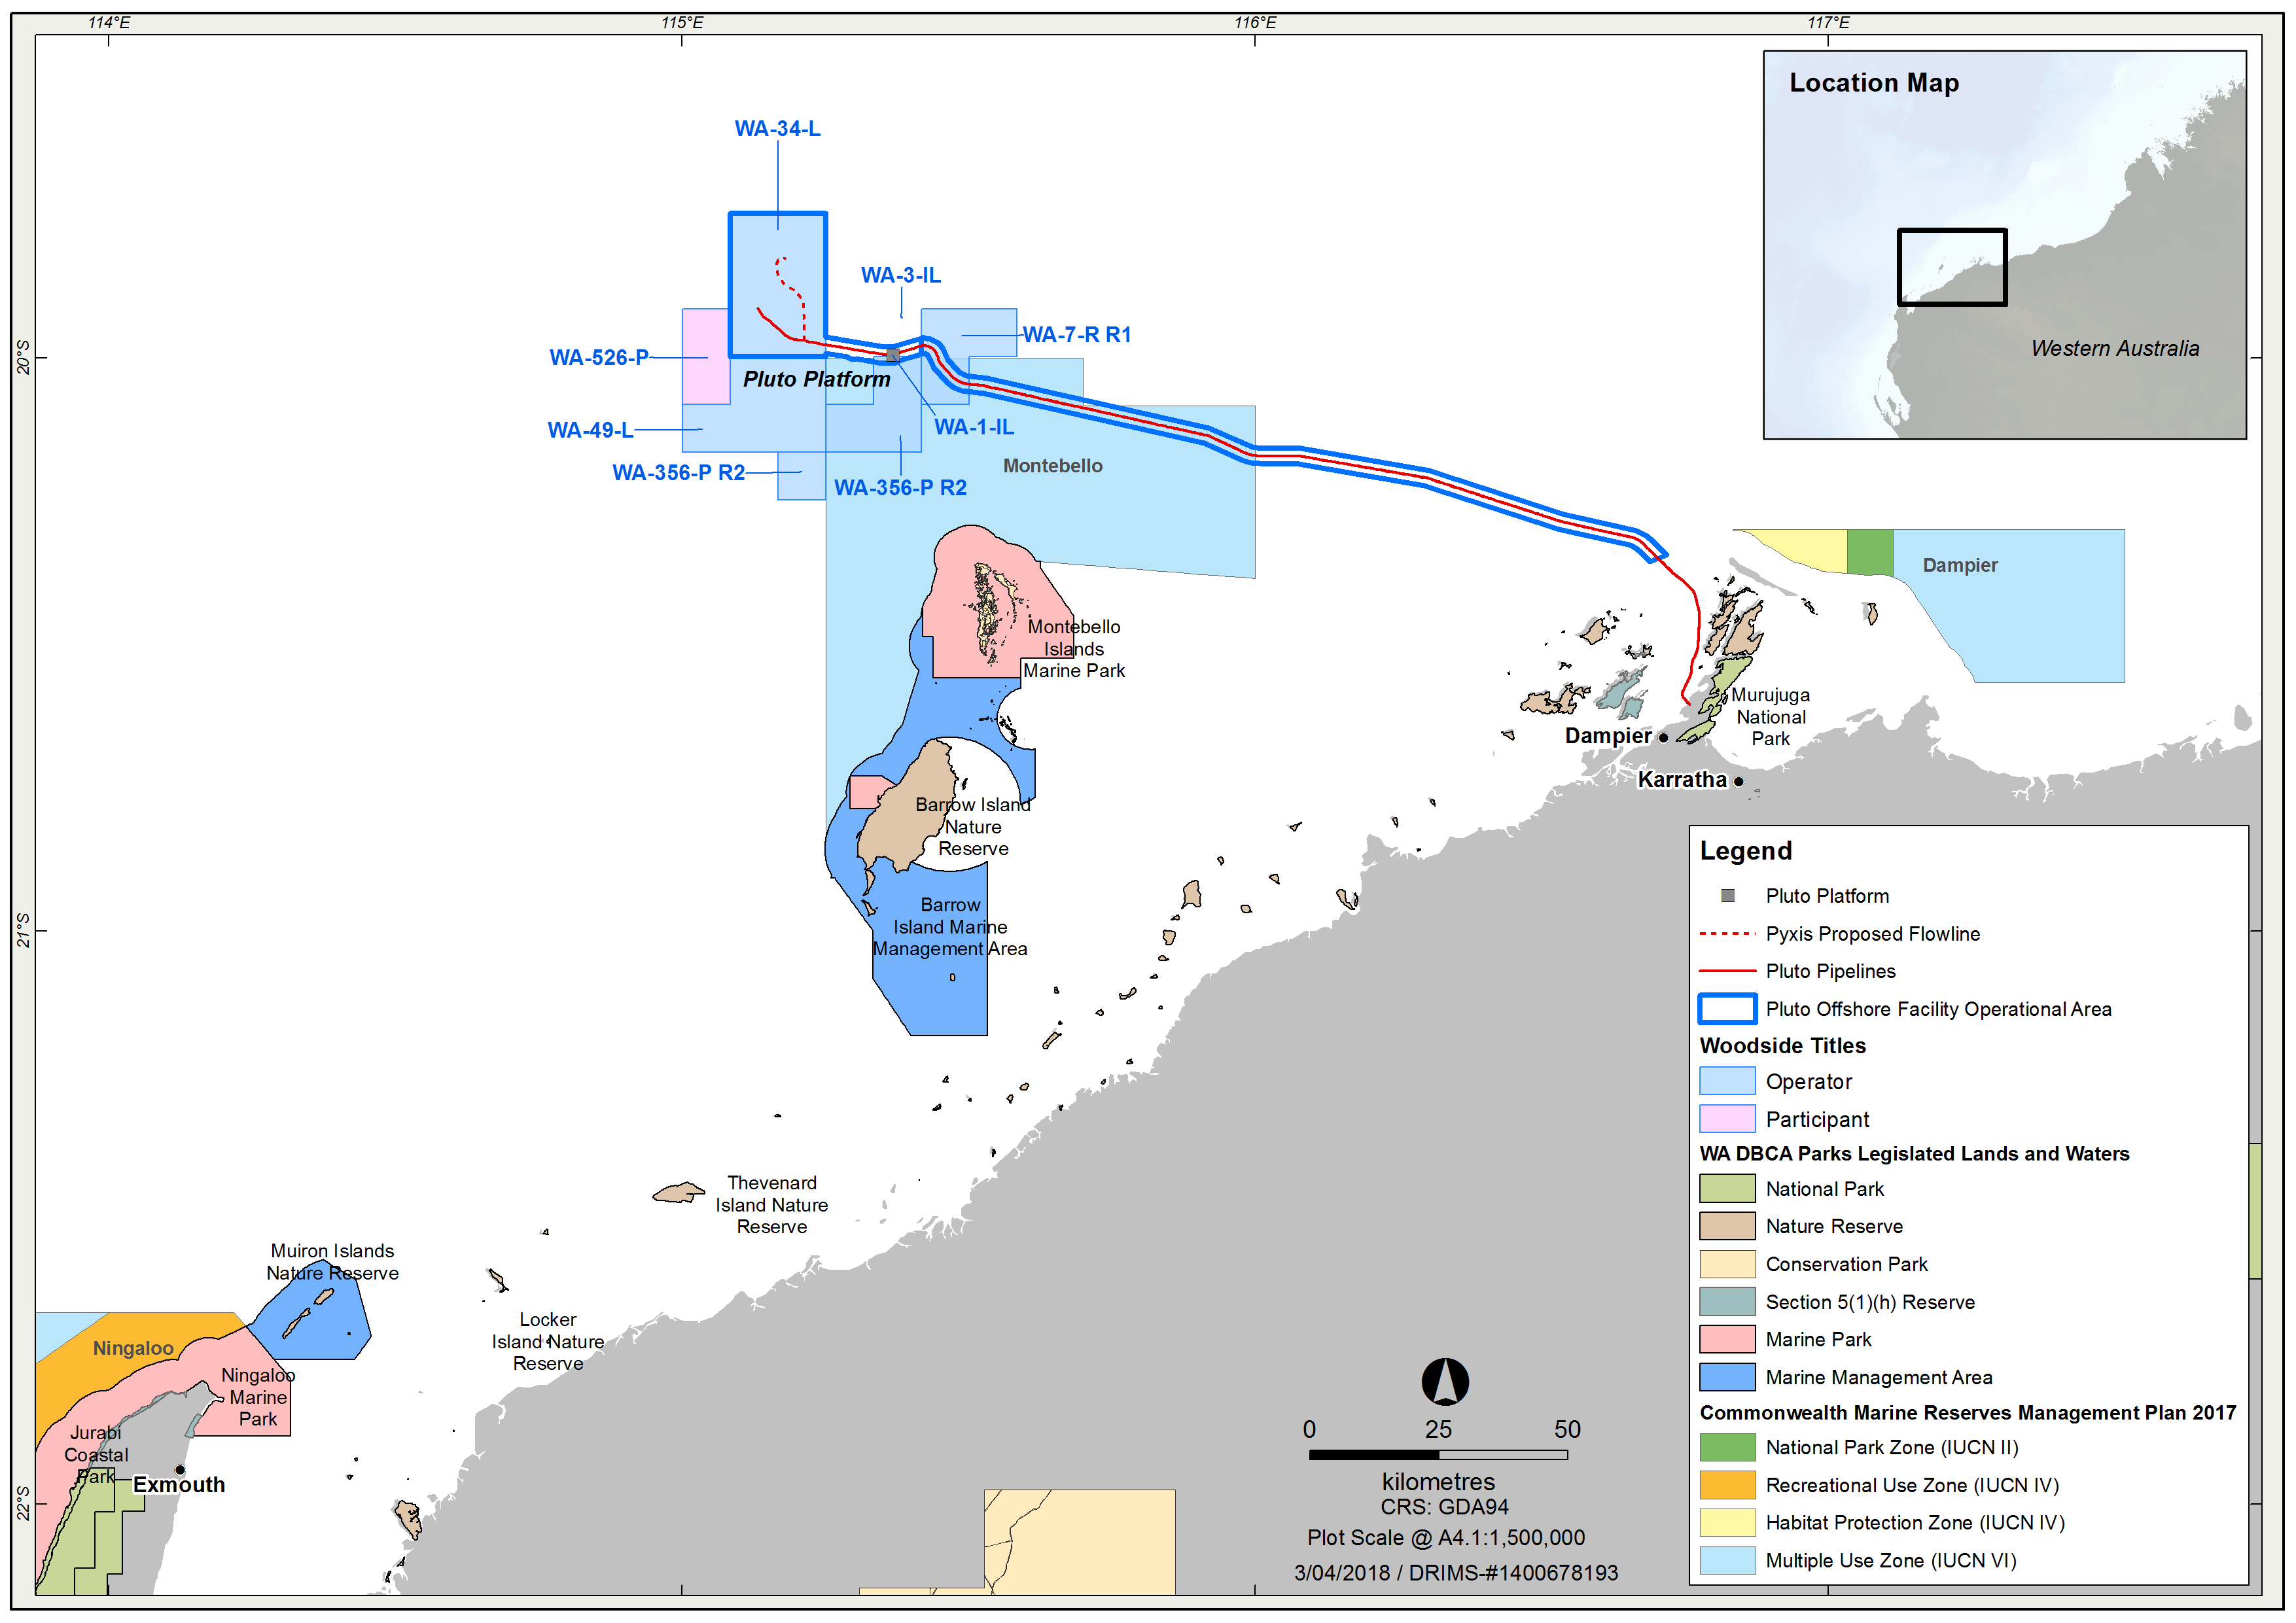Click the Karratha town dot marker
2296x1623 pixels.
(x=1739, y=781)
